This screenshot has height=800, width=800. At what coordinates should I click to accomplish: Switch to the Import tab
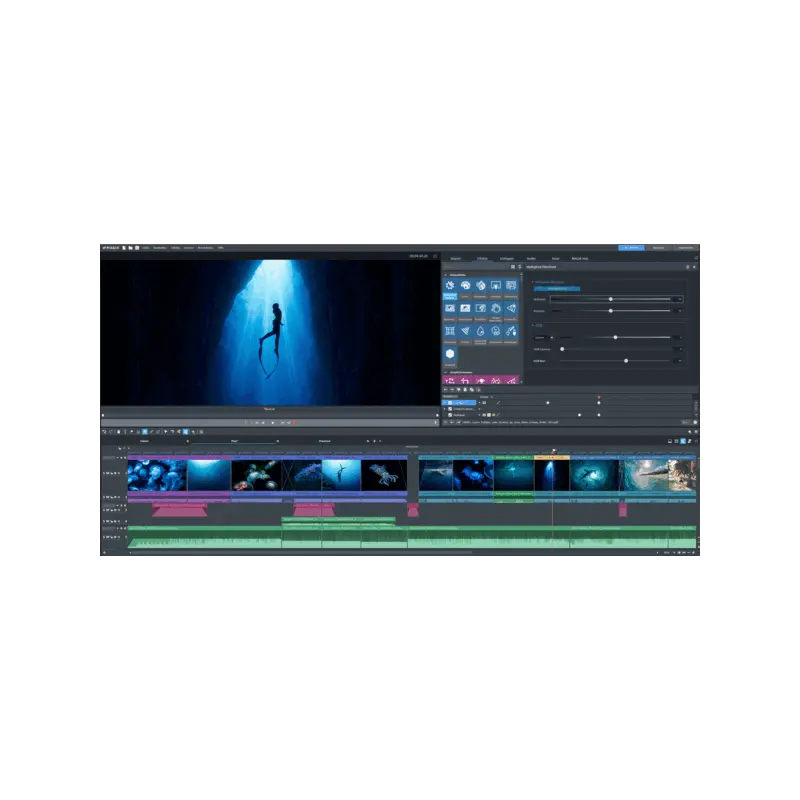pos(456,259)
